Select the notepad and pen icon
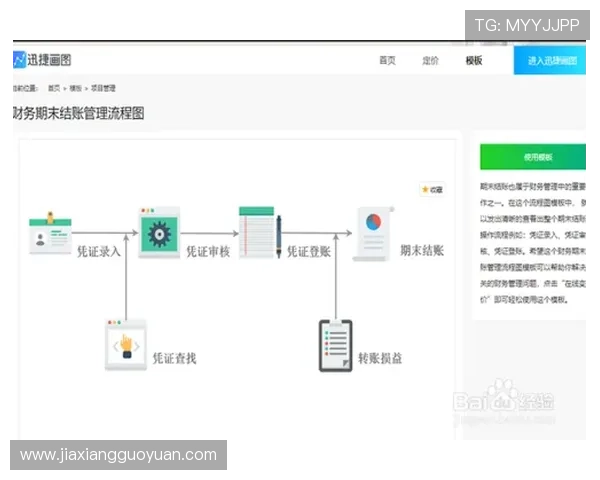This screenshot has width=600, height=480. (x=261, y=232)
